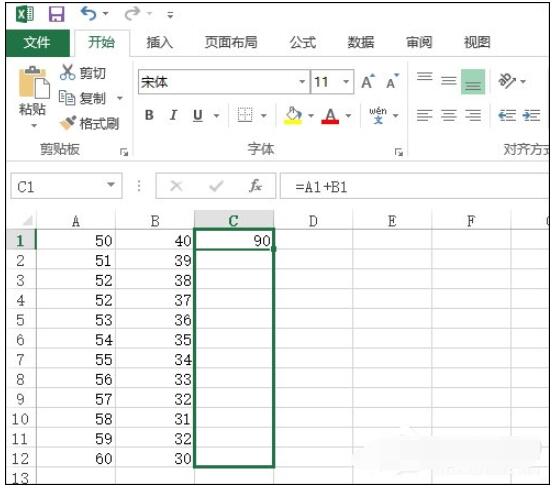Image resolution: width=553 pixels, height=488 pixels.
Task: Increase indent icon
Action: pos(531,115)
